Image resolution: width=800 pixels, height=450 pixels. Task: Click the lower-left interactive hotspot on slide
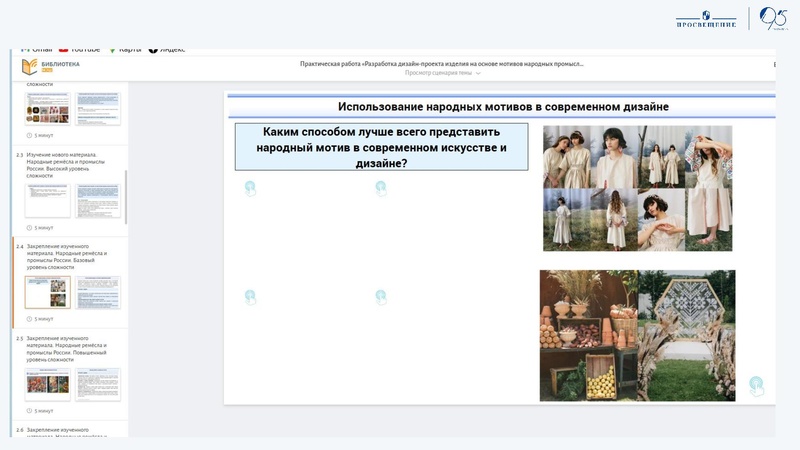(250, 297)
